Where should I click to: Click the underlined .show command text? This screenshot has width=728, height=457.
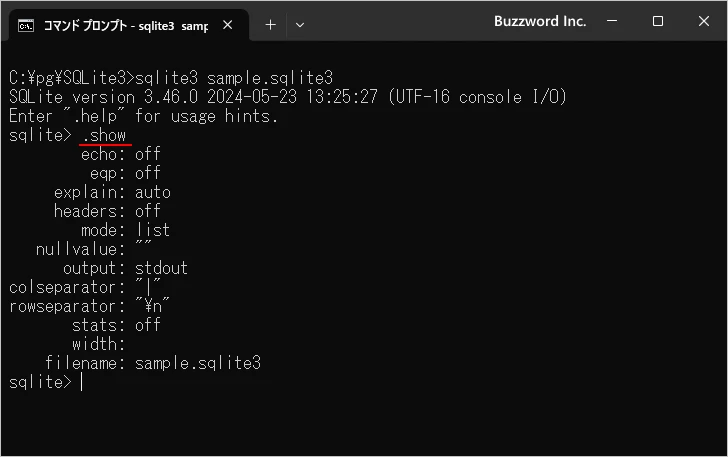pyautogui.click(x=104, y=135)
